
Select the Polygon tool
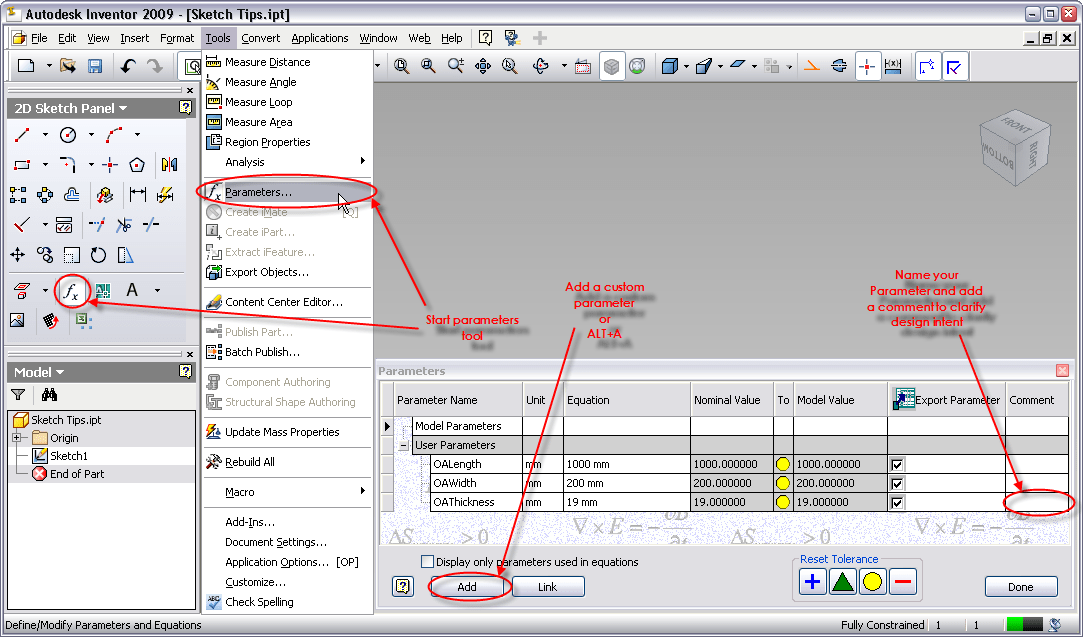tap(136, 164)
